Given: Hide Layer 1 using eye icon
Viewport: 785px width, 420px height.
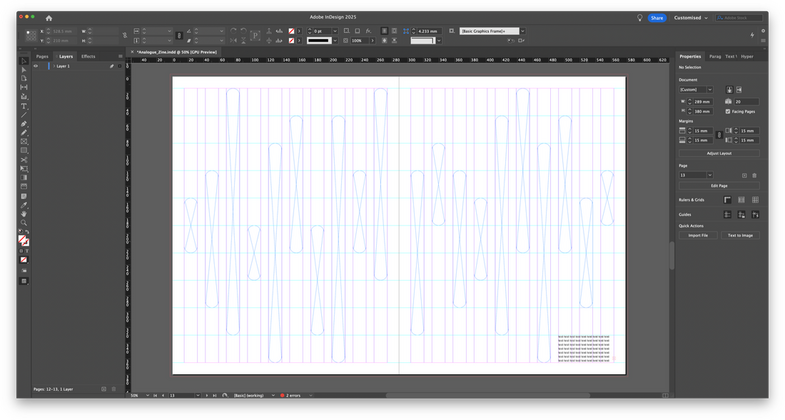Looking at the screenshot, I should coord(37,66).
